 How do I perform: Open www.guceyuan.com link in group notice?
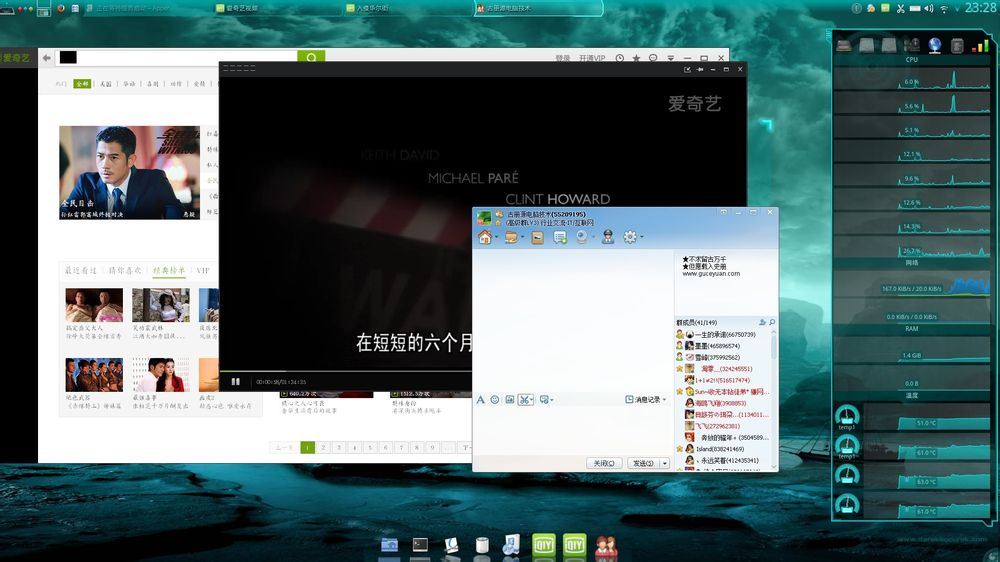coord(711,274)
